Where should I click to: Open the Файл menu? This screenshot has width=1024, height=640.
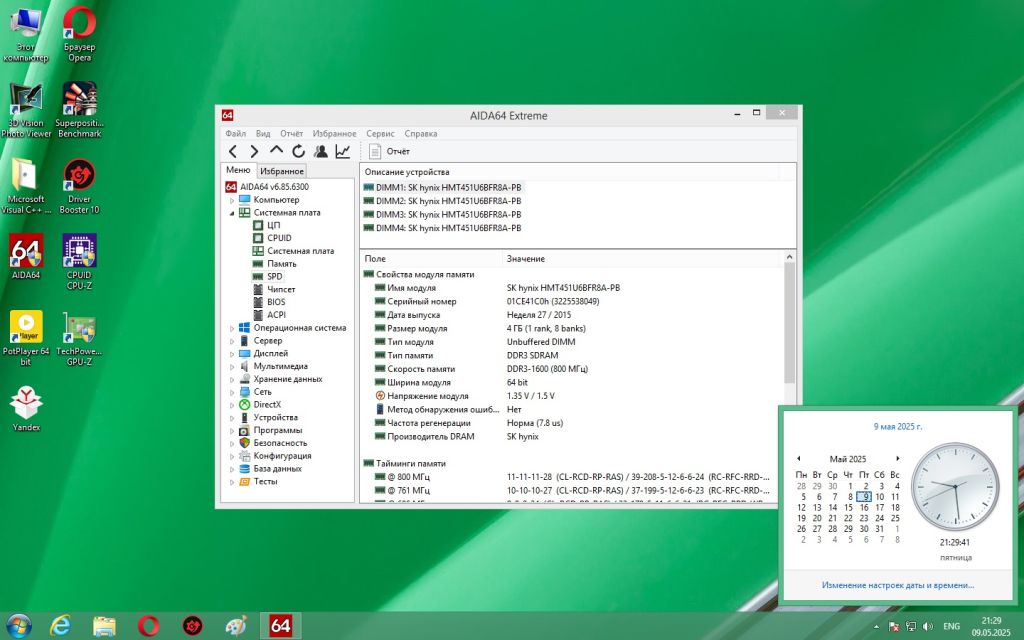click(236, 133)
